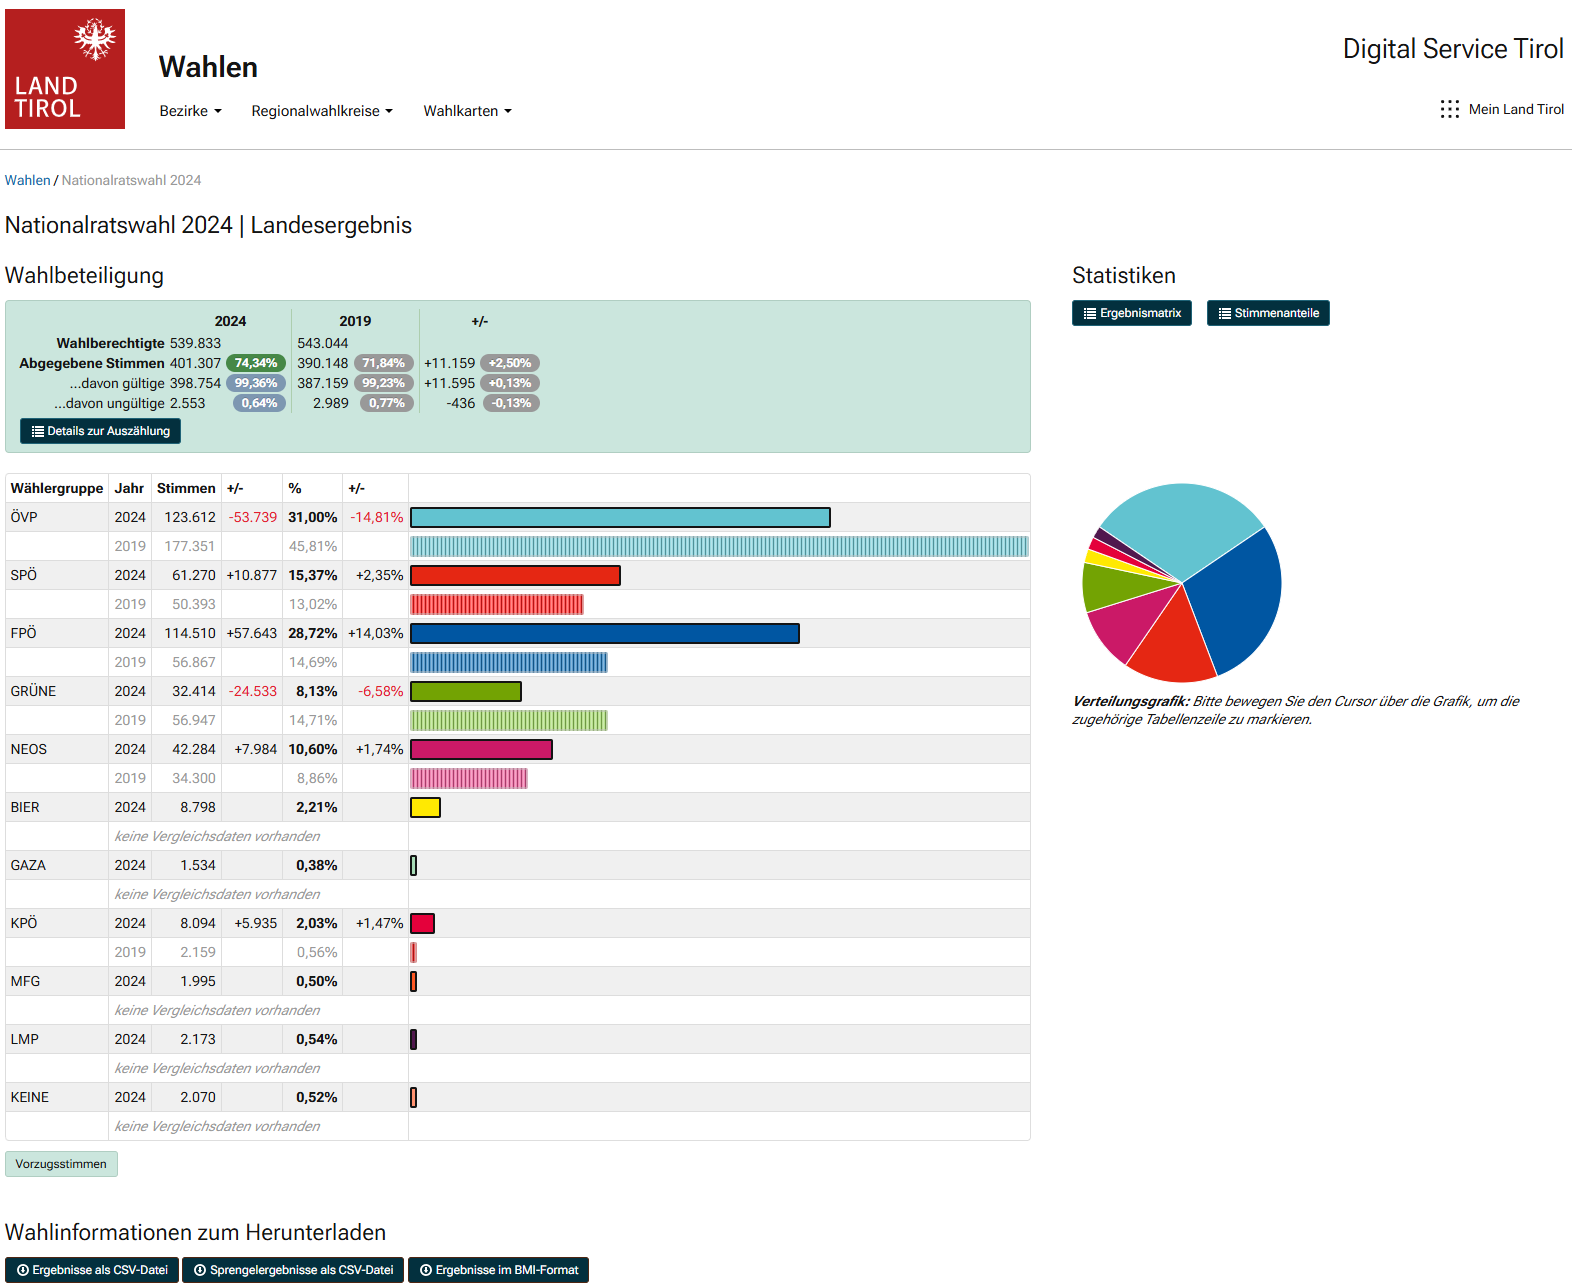Click the Mein Land Tirol text link
This screenshot has width=1572, height=1284.
click(x=1516, y=109)
